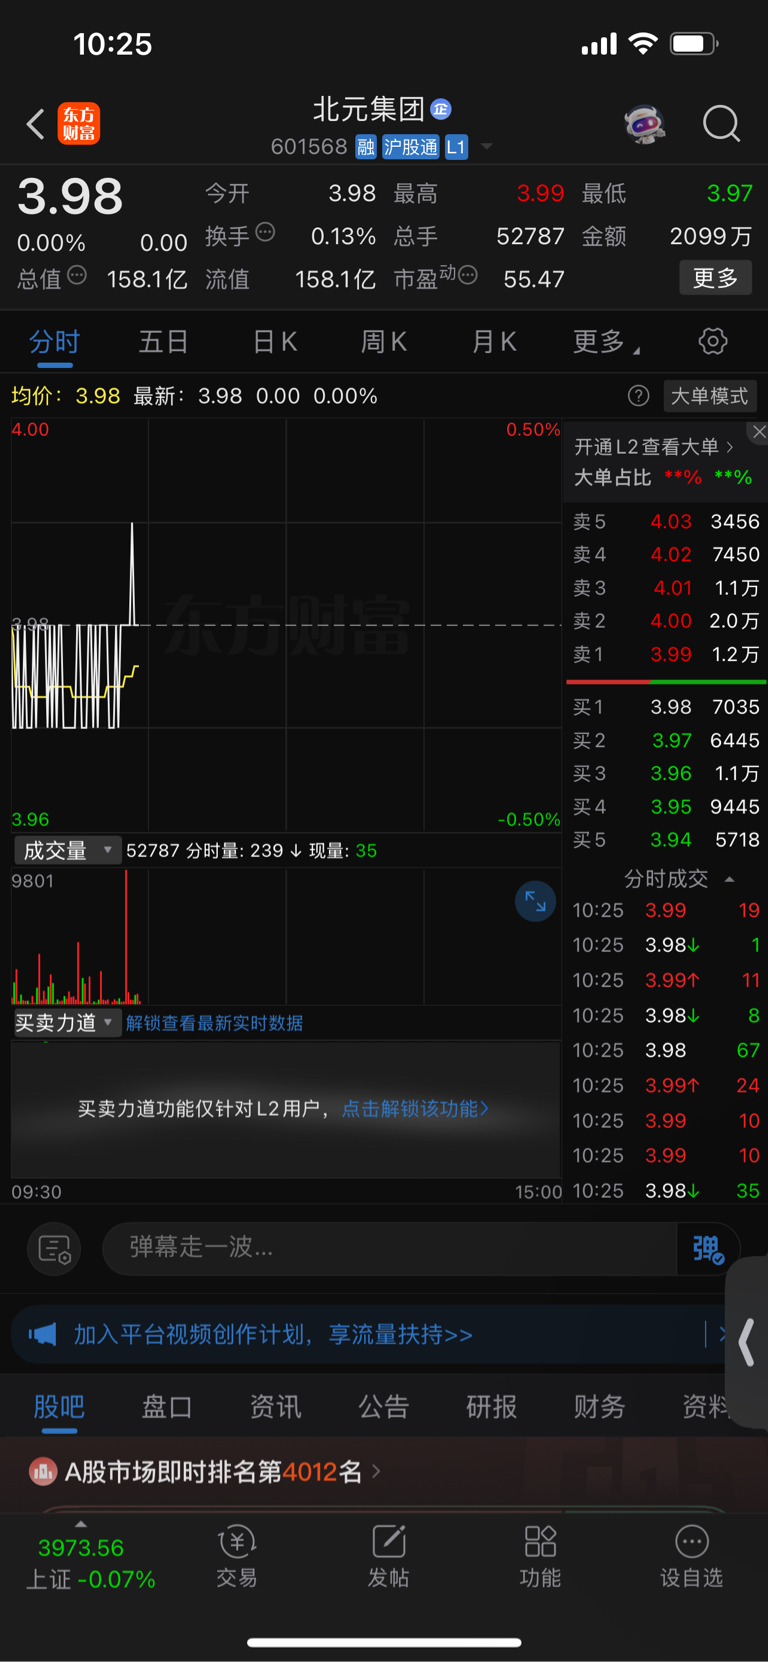This screenshot has width=768, height=1662.
Task: Tap the L1 level badge
Action: tap(456, 147)
